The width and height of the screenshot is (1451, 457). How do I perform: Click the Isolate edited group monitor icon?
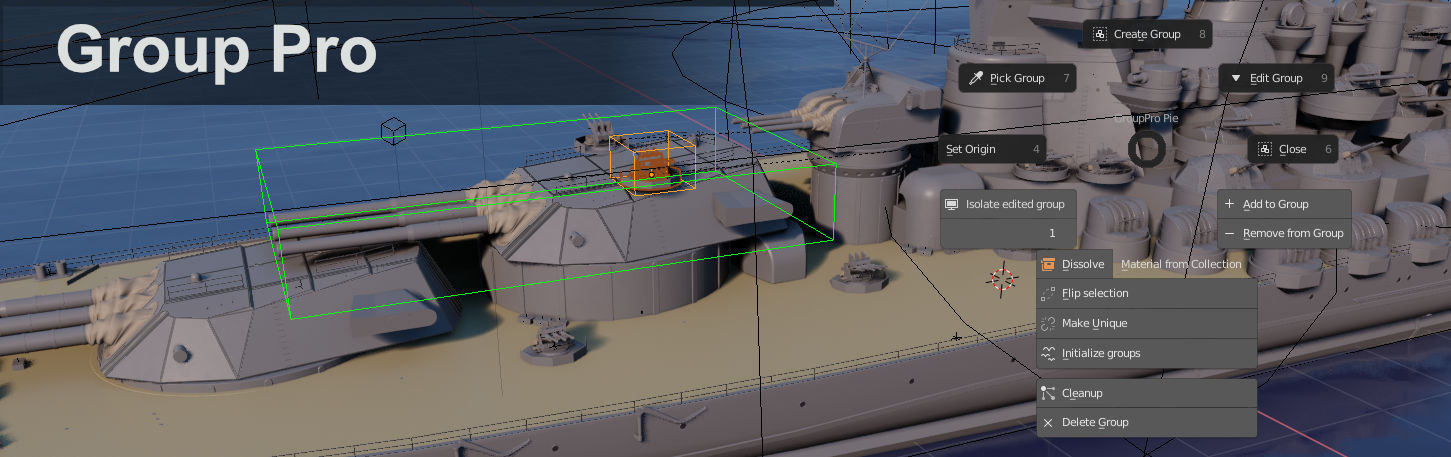(x=952, y=204)
